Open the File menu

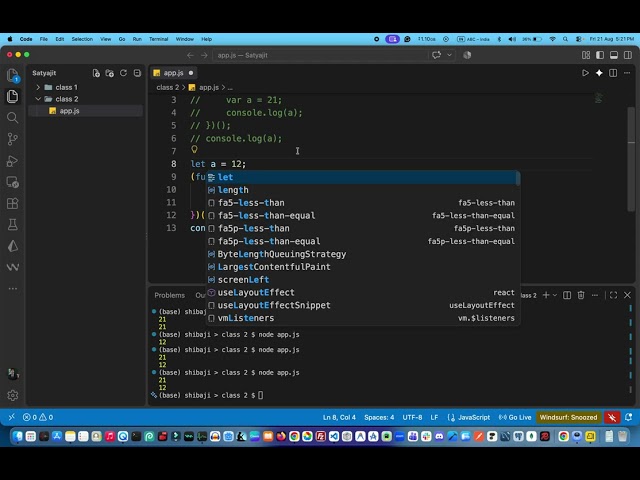pyautogui.click(x=44, y=39)
